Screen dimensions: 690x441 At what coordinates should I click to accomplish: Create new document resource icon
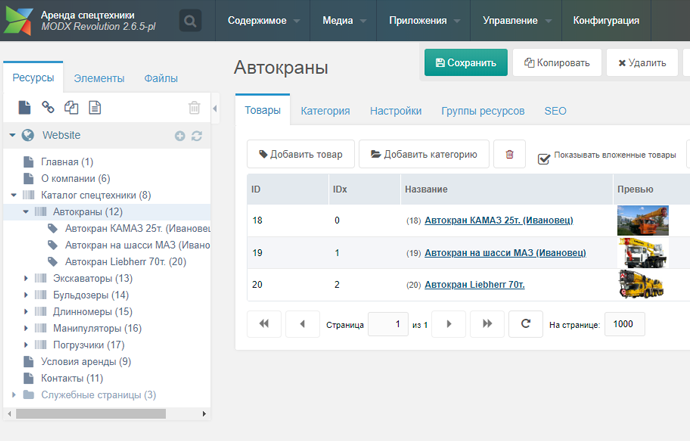(x=25, y=108)
